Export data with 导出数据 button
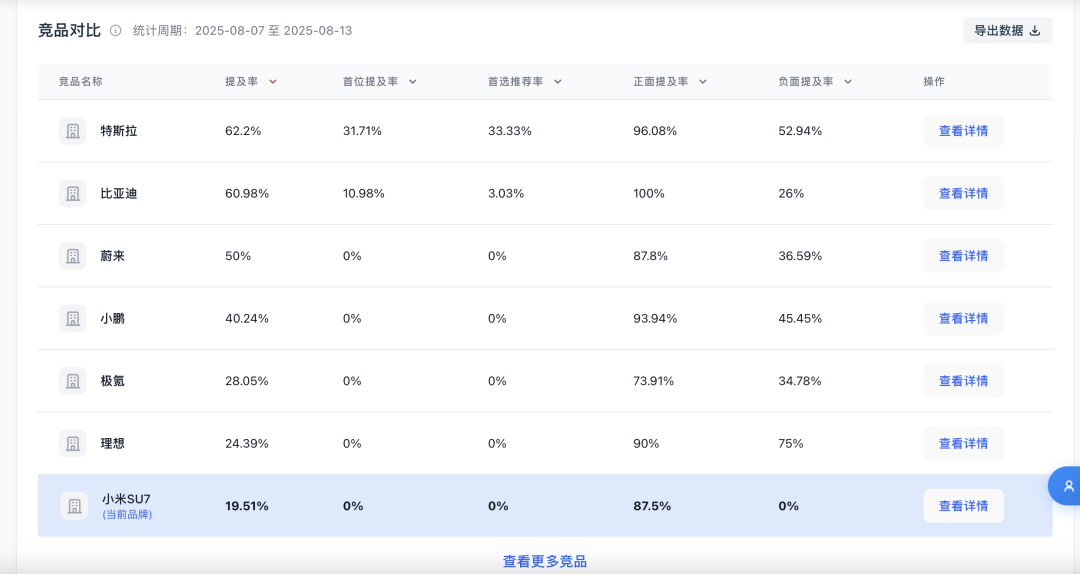Viewport: 1080px width, 574px height. pos(1007,31)
